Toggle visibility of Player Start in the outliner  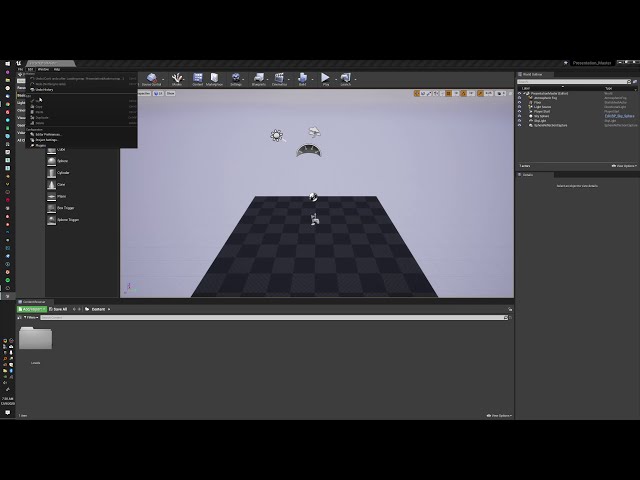(520, 111)
